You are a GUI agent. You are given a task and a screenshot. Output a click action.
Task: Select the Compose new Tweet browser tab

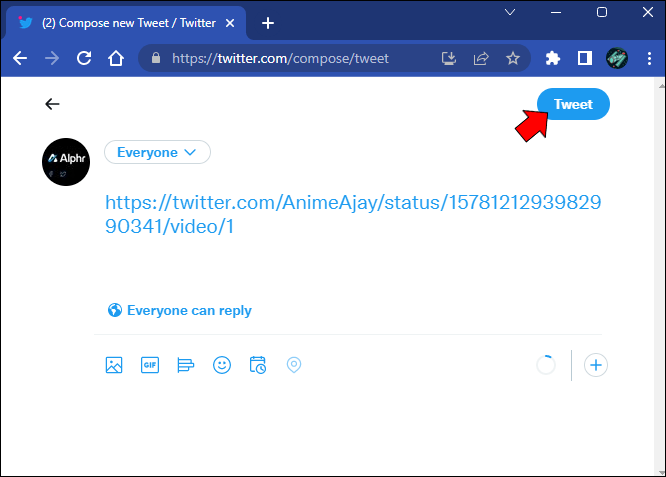[x=126, y=23]
